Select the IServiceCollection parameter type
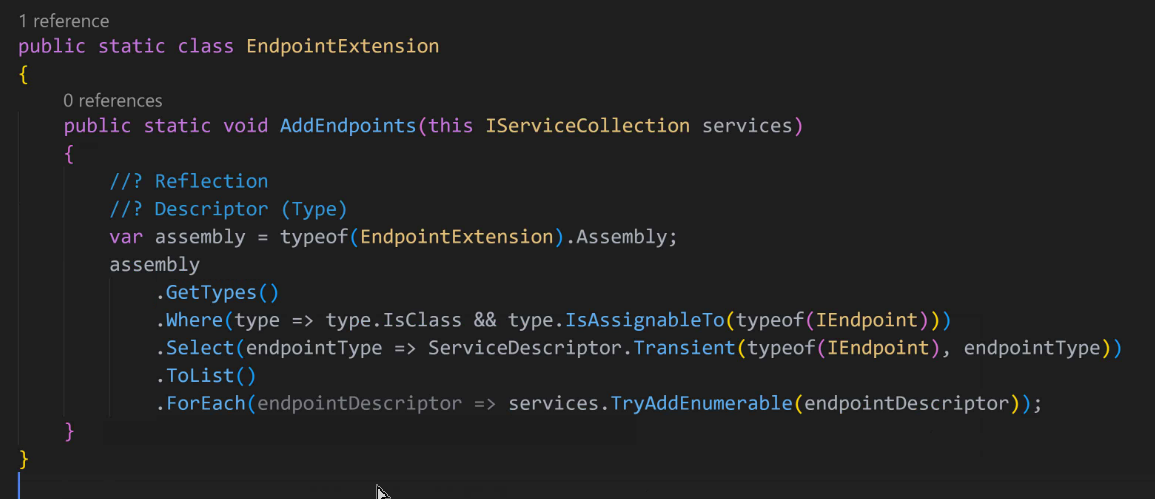The image size is (1155, 499). tap(587, 126)
